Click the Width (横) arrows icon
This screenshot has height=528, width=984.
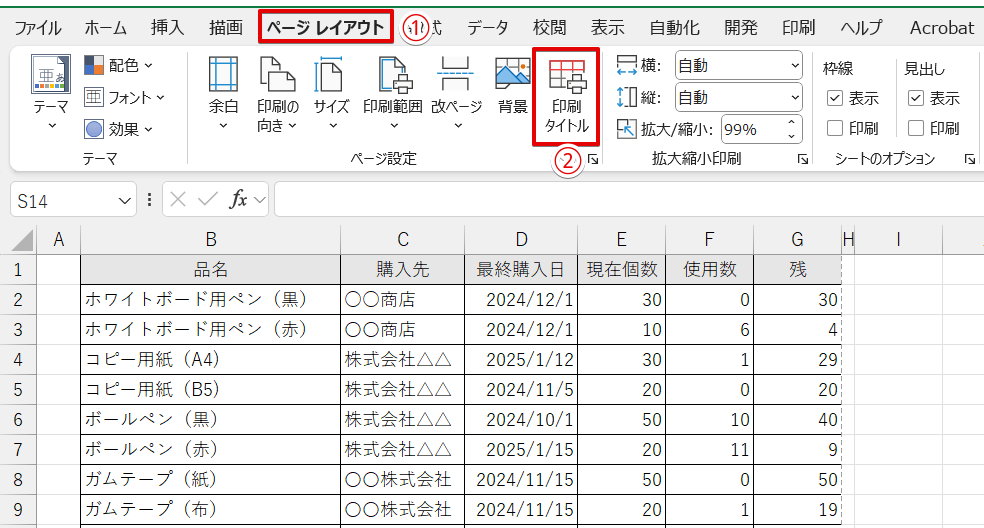pyautogui.click(x=626, y=65)
